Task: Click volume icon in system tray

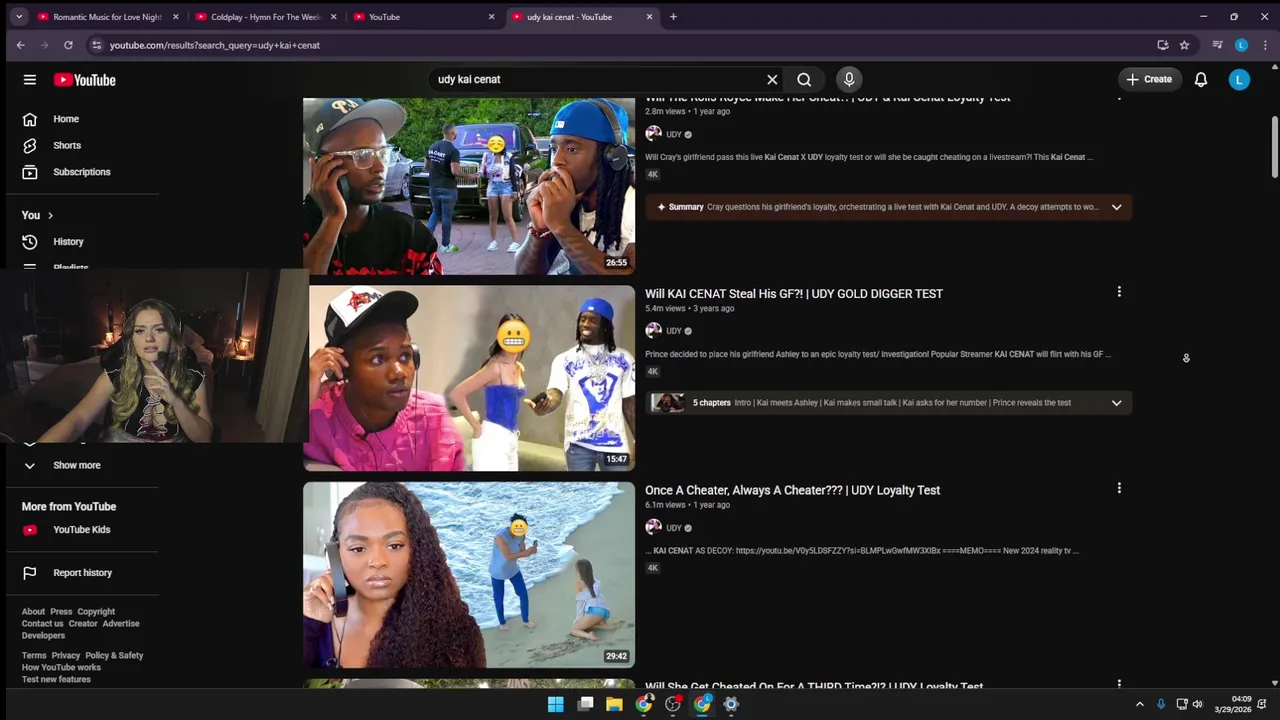Action: 1197,705
